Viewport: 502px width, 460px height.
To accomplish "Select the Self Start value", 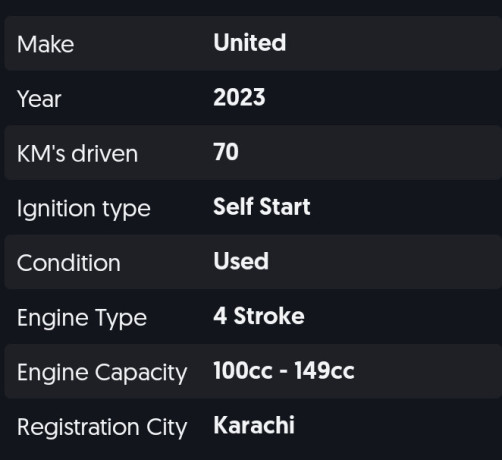I will pyautogui.click(x=262, y=207).
